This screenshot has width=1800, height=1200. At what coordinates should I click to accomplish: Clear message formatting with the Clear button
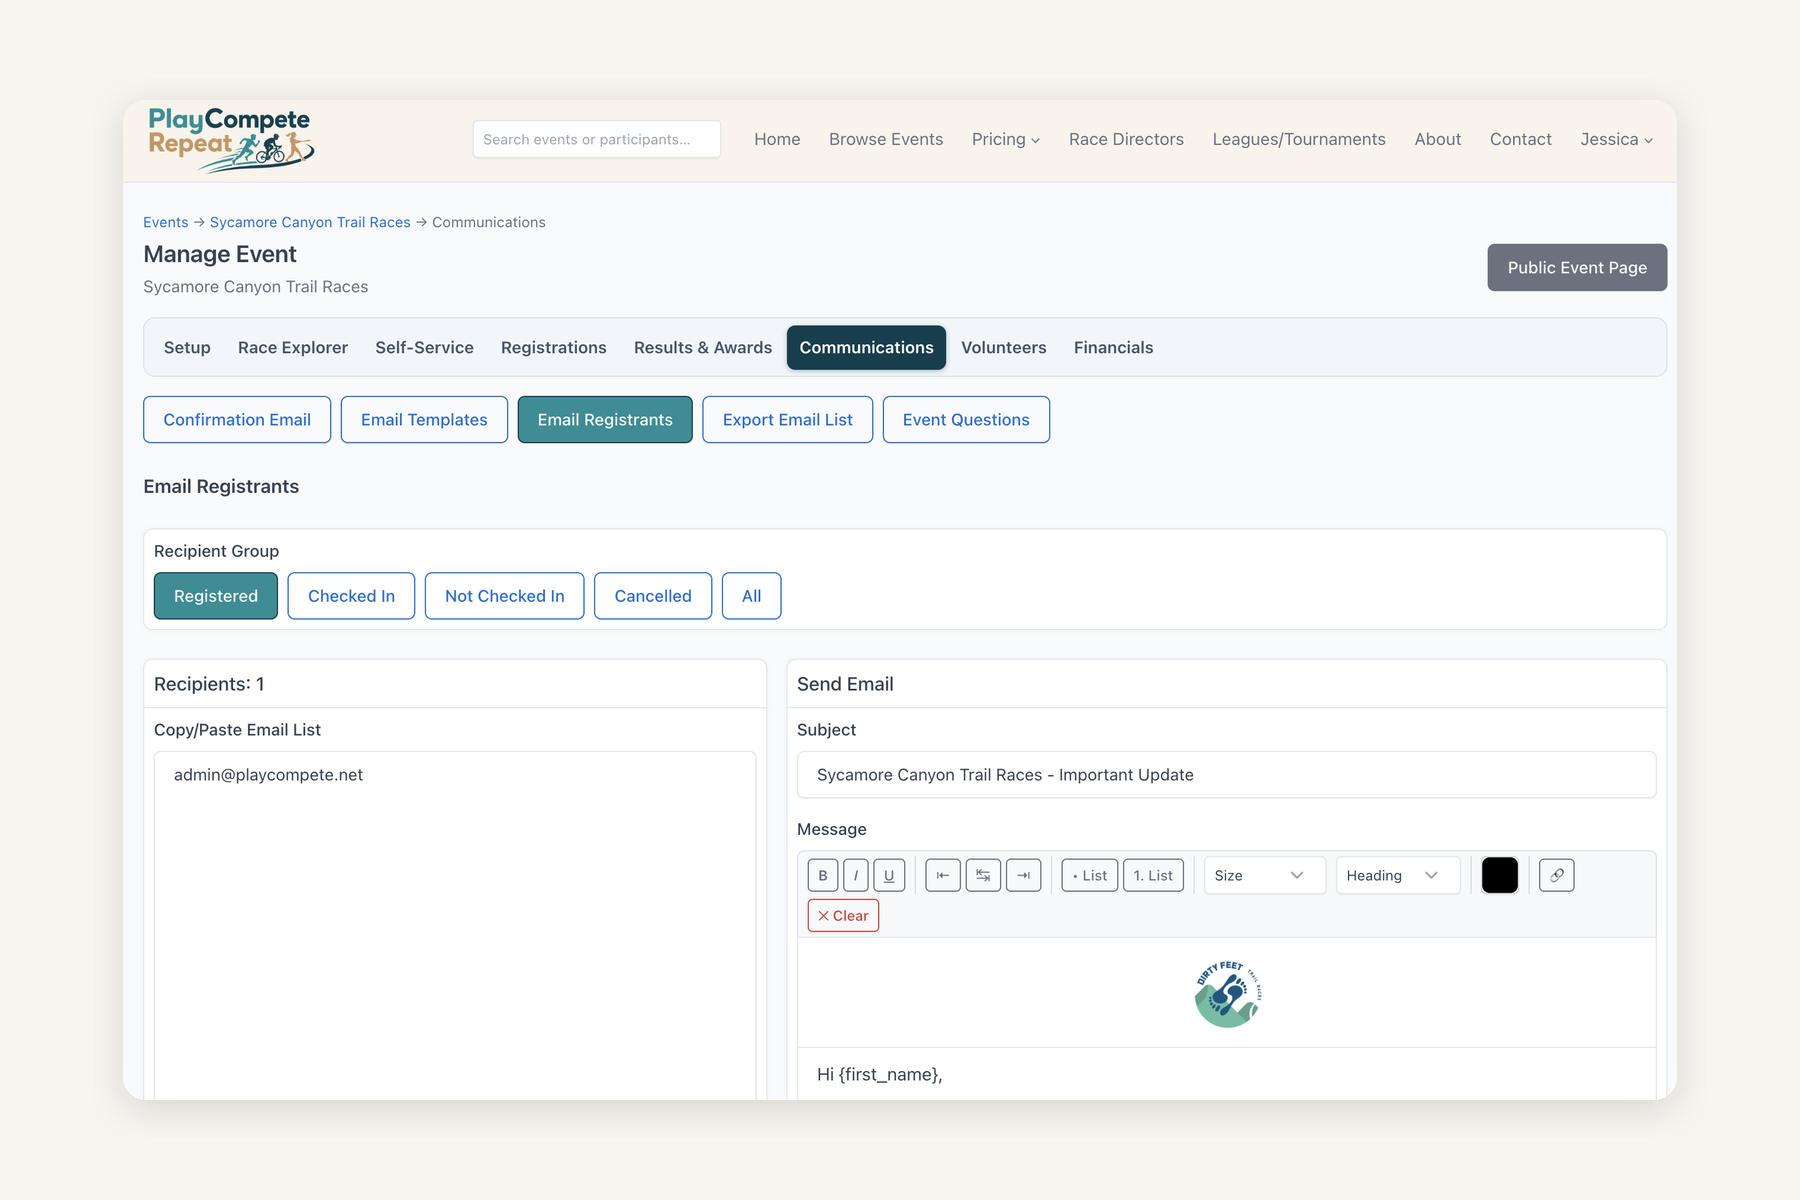tap(843, 916)
